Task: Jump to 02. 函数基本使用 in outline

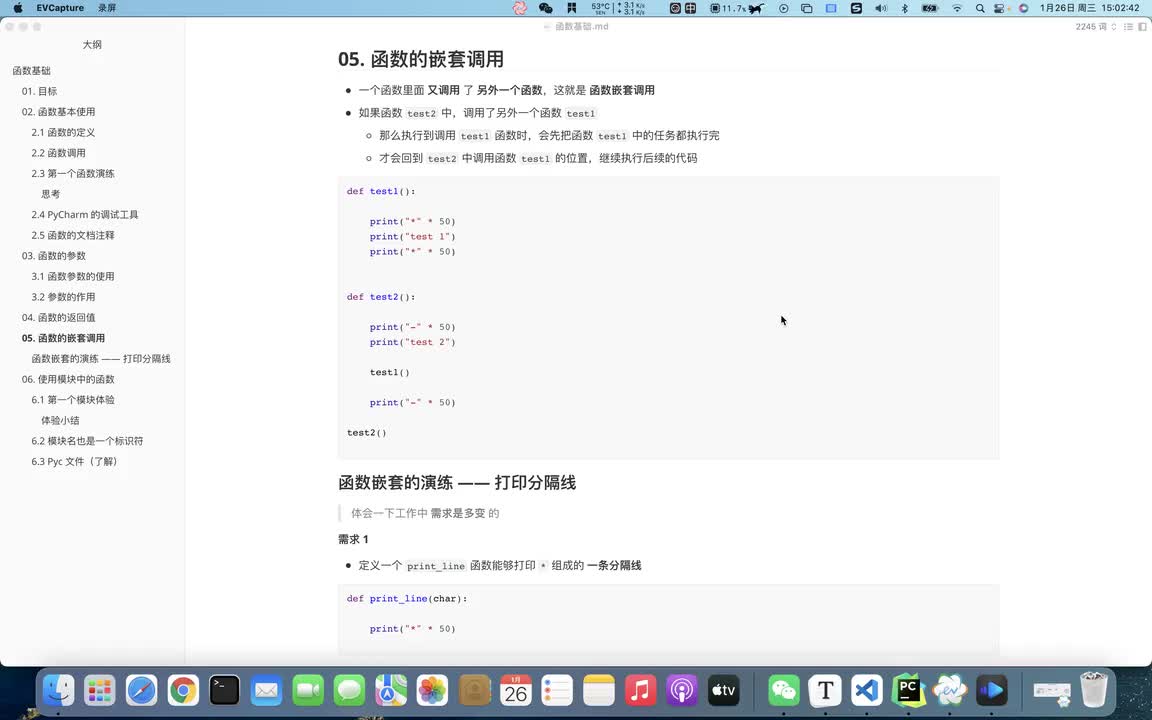Action: click(58, 112)
